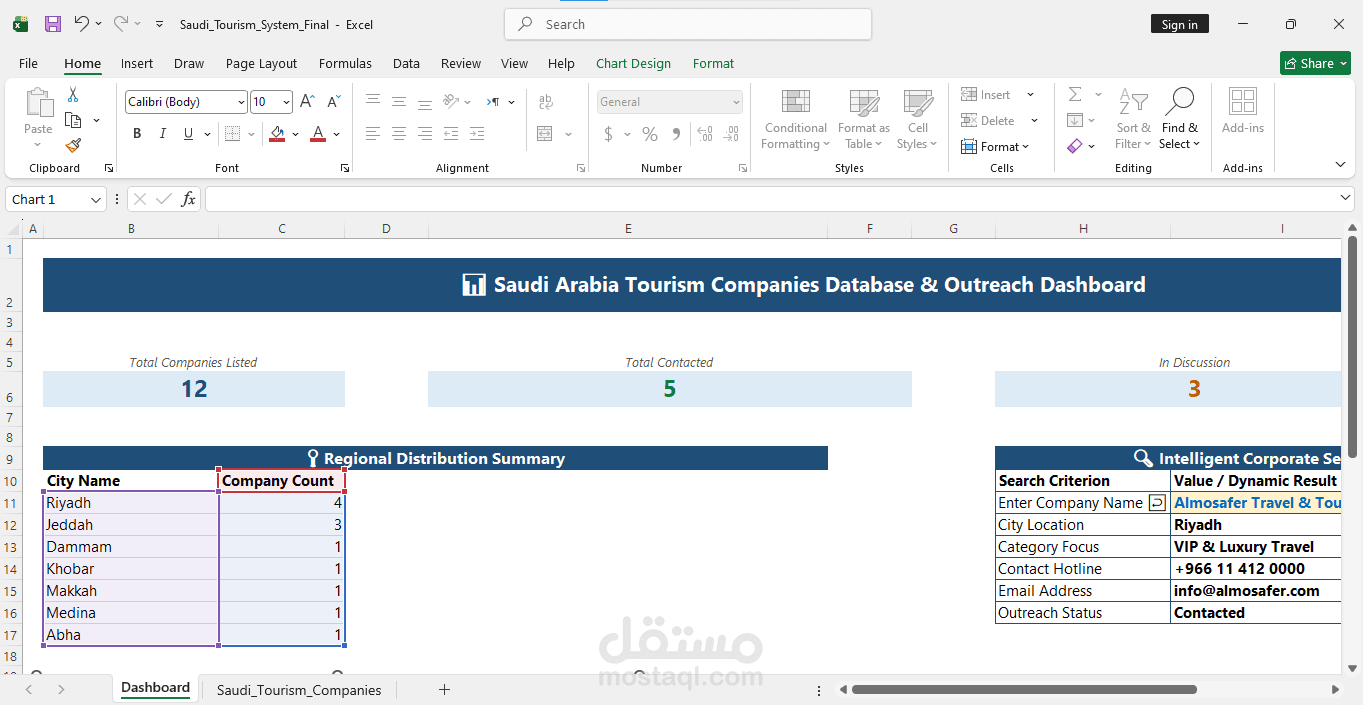Click the Clear eraser icon

[x=1075, y=146]
